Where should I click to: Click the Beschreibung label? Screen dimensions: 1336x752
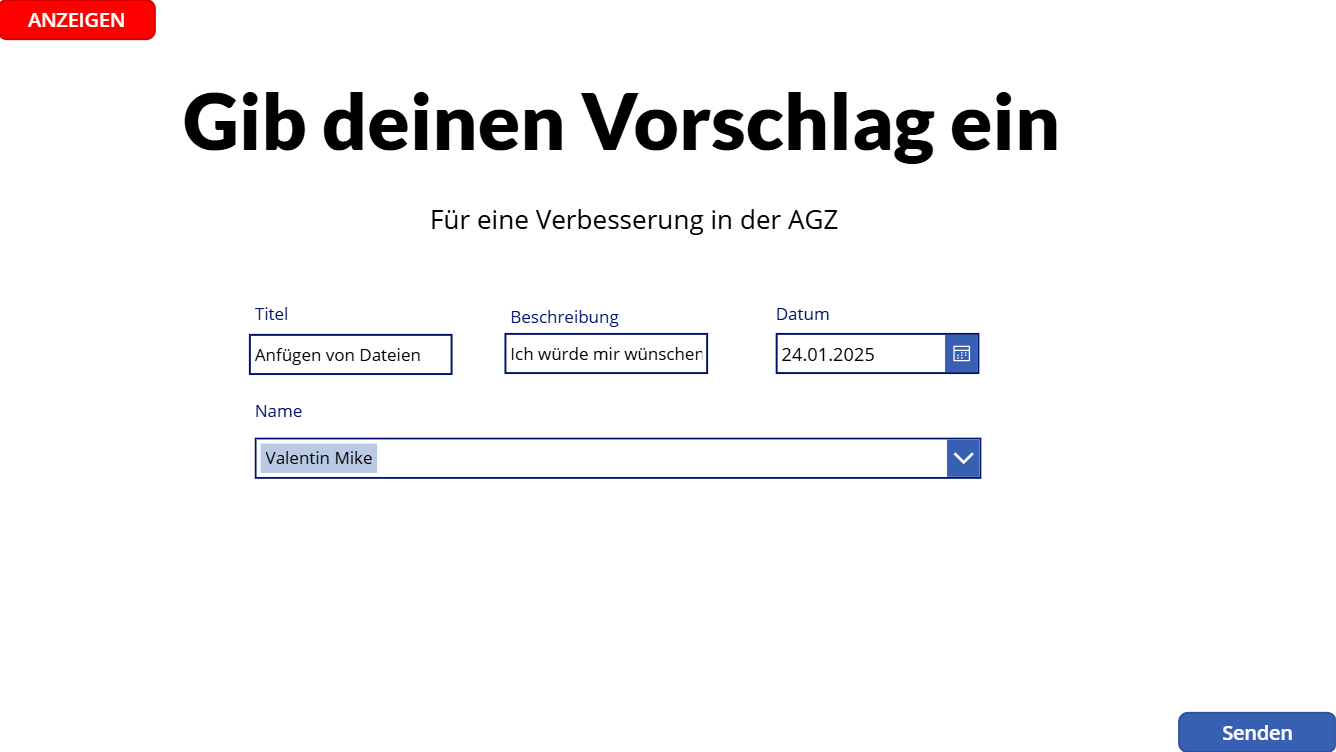pyautogui.click(x=565, y=317)
